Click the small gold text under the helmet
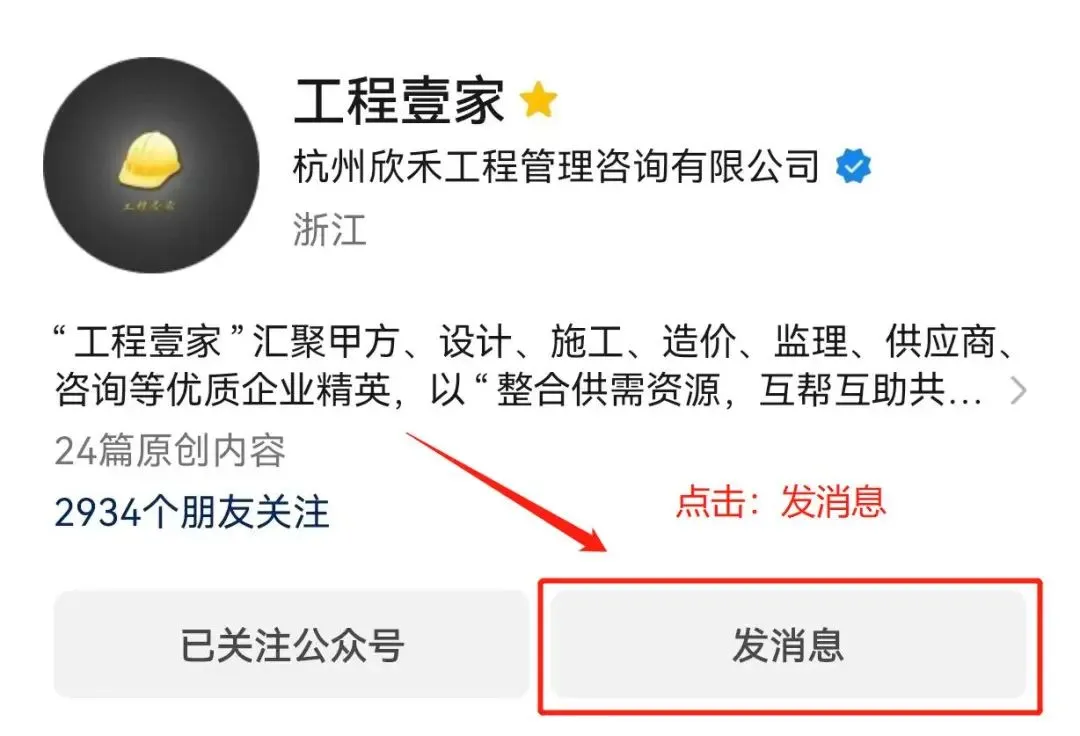The height and width of the screenshot is (736, 1080). [149, 205]
